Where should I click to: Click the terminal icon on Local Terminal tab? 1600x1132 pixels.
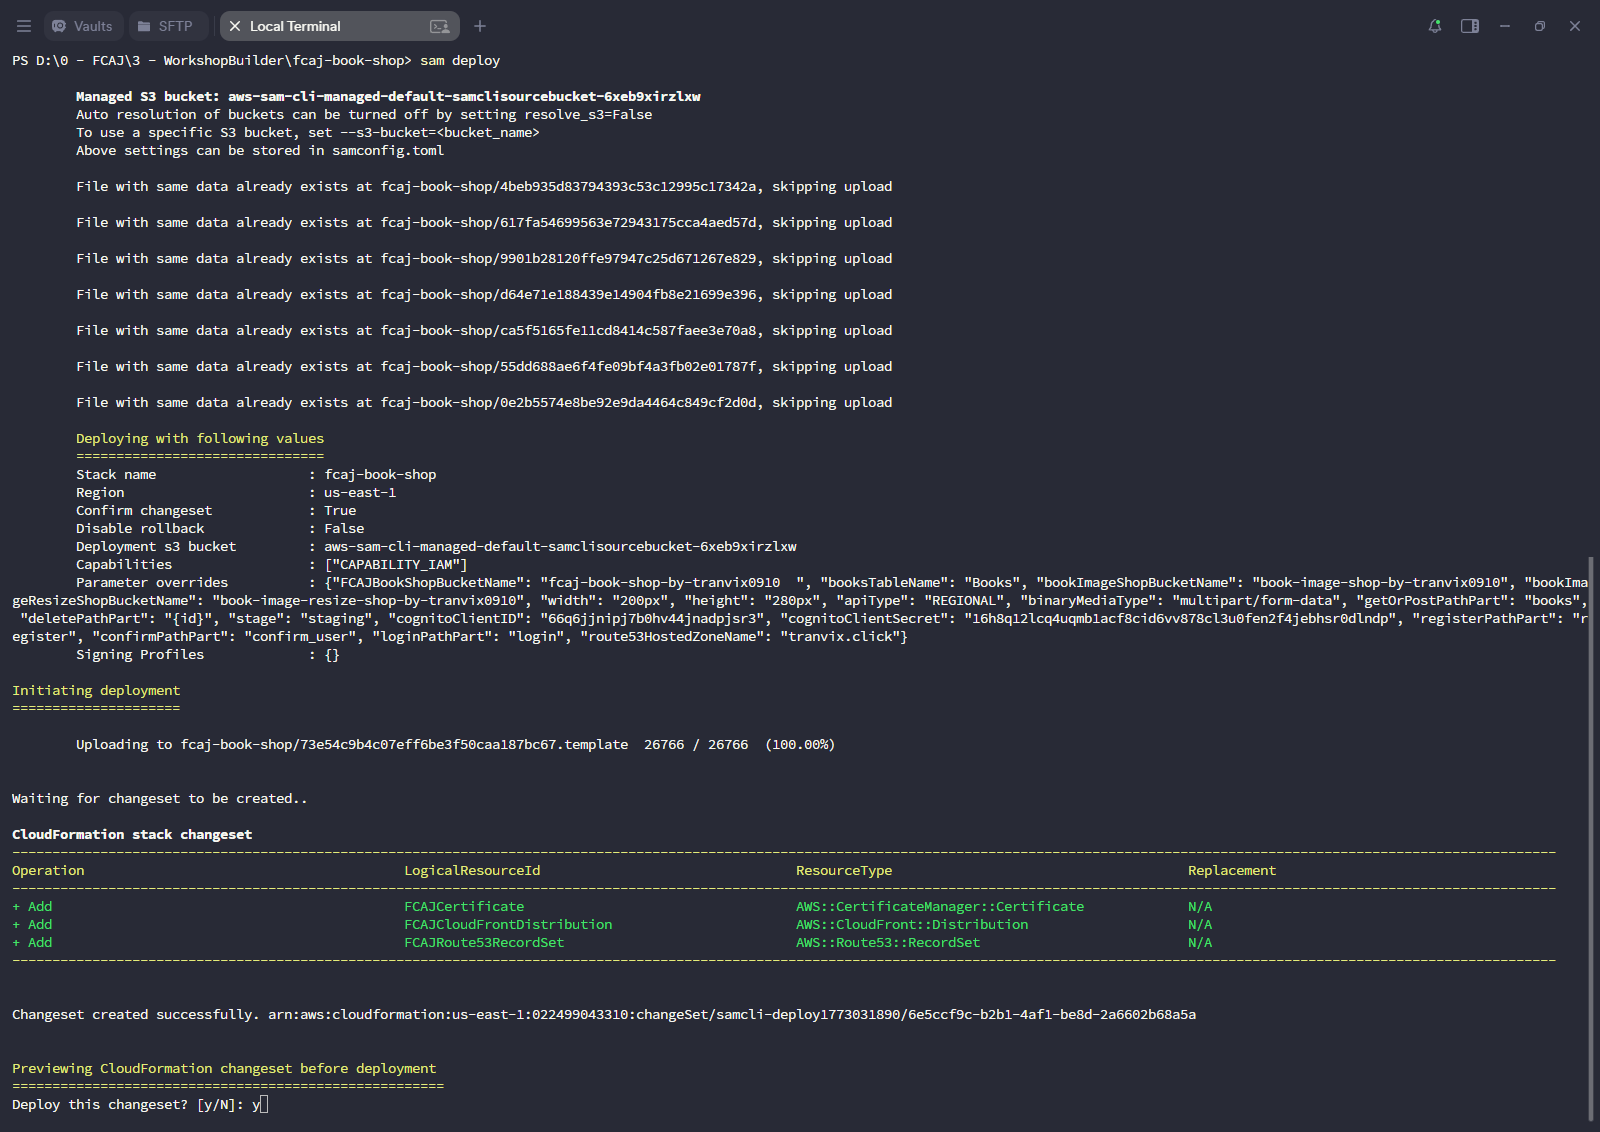tap(439, 26)
